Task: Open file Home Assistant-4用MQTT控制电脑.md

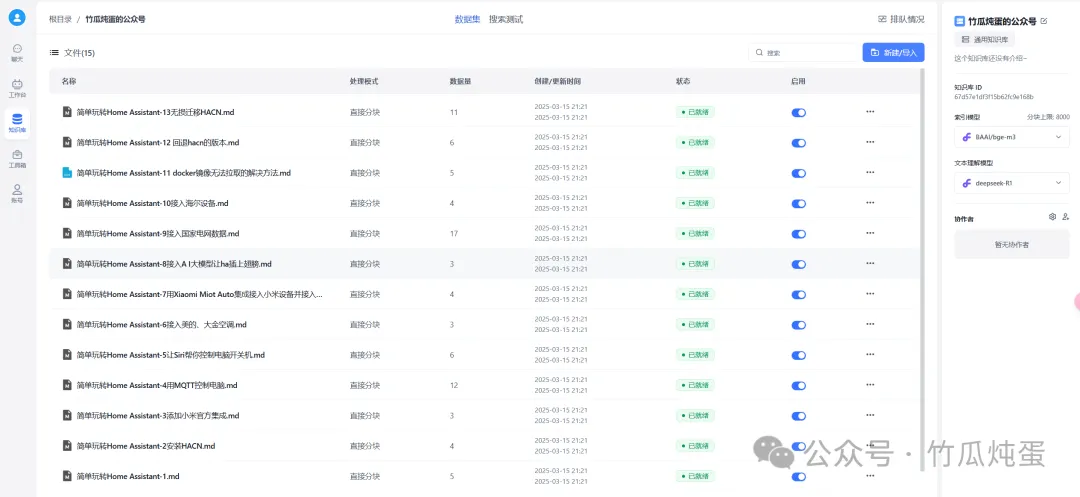Action: click(157, 385)
